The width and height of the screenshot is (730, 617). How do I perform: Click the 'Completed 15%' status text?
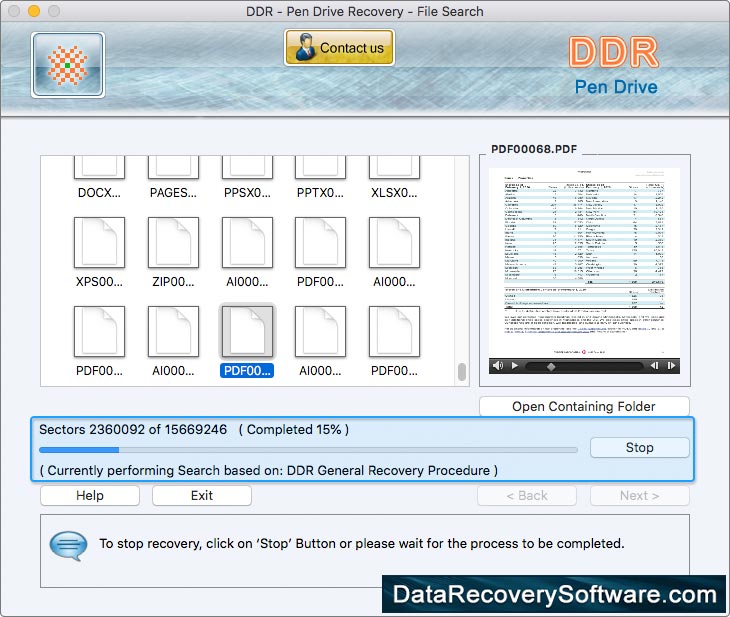tap(294, 429)
